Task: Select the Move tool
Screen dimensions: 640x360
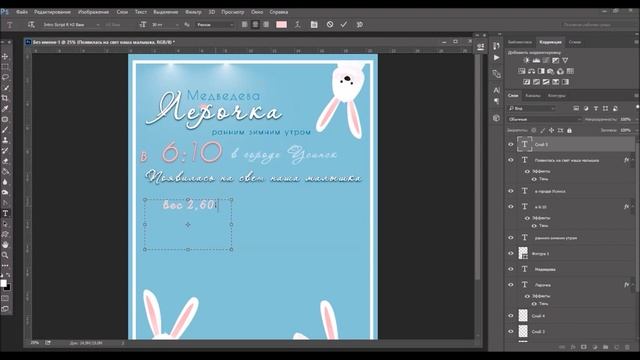Action: coord(5,56)
